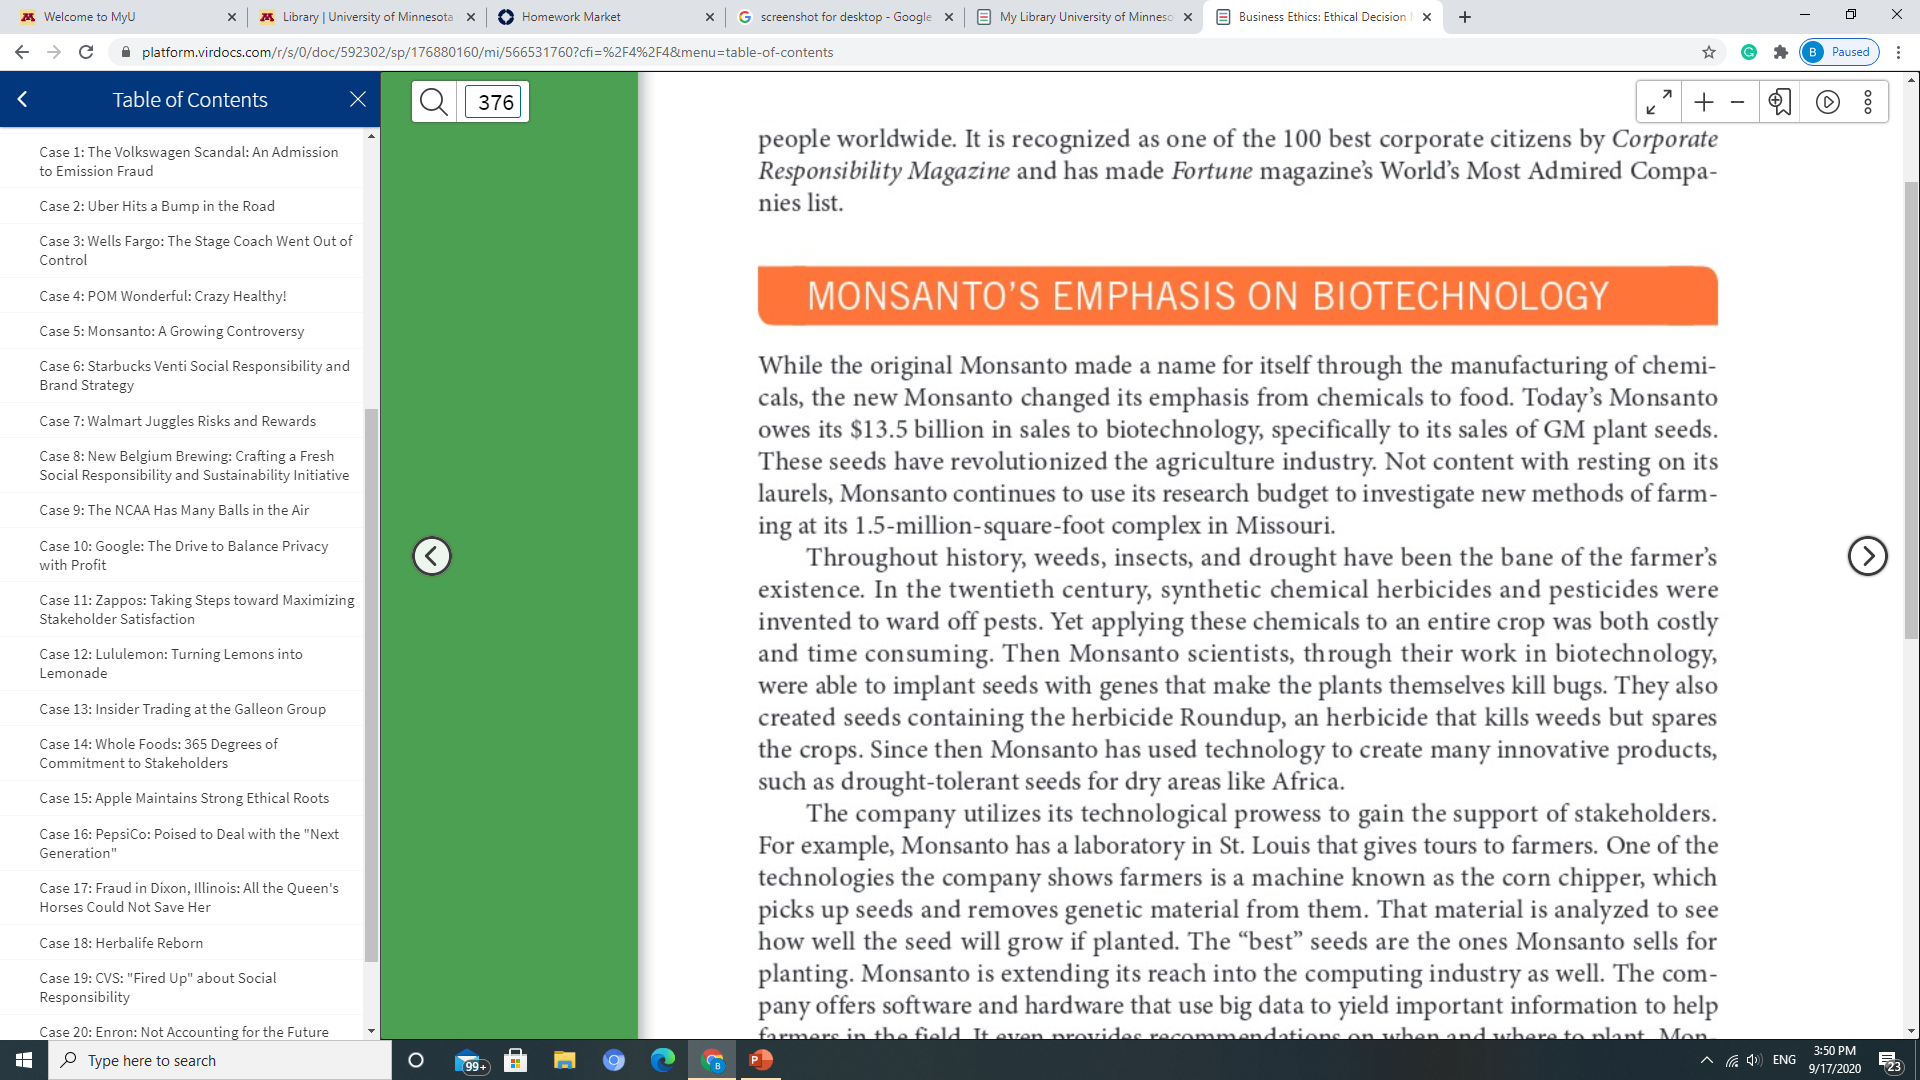The image size is (1920, 1080).
Task: Start read-aloud playback
Action: (x=1828, y=102)
